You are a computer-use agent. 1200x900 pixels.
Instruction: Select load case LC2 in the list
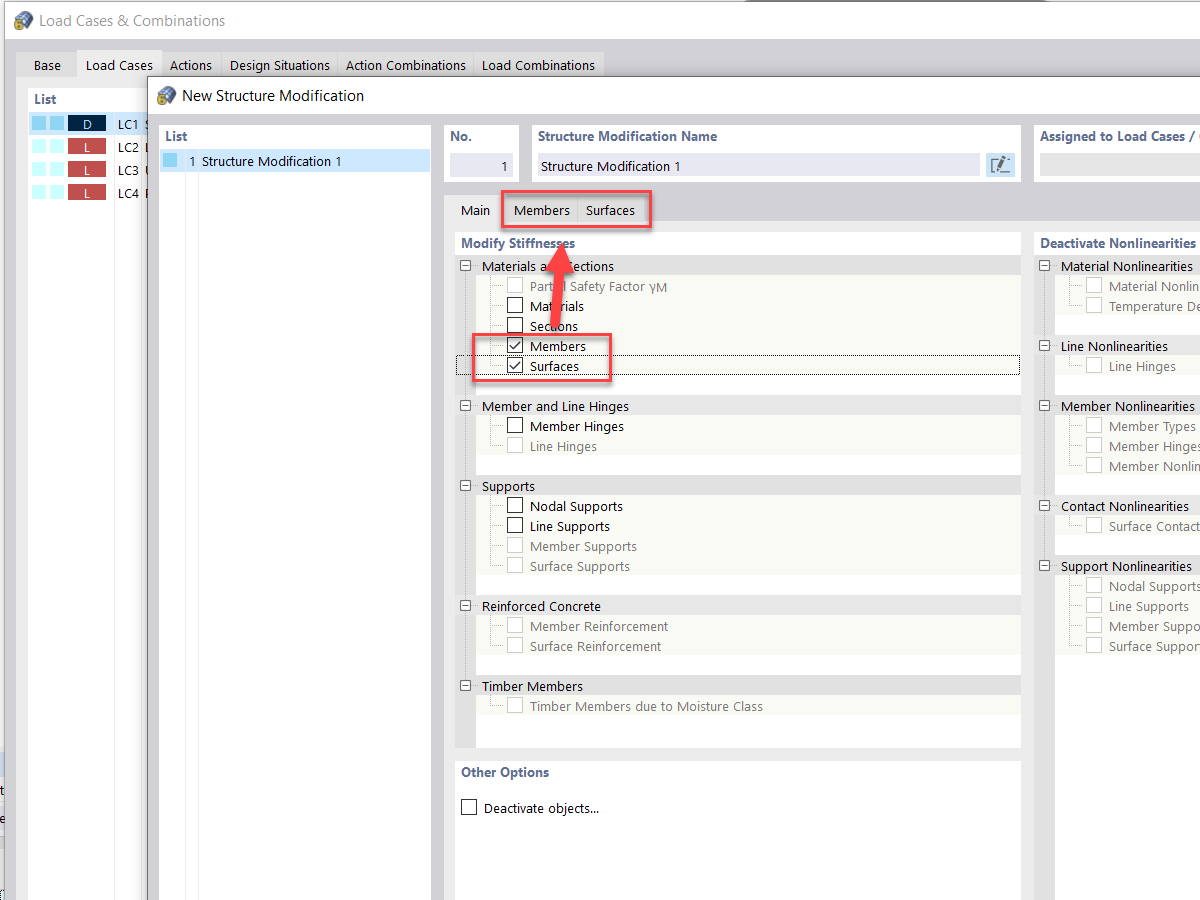pos(88,147)
